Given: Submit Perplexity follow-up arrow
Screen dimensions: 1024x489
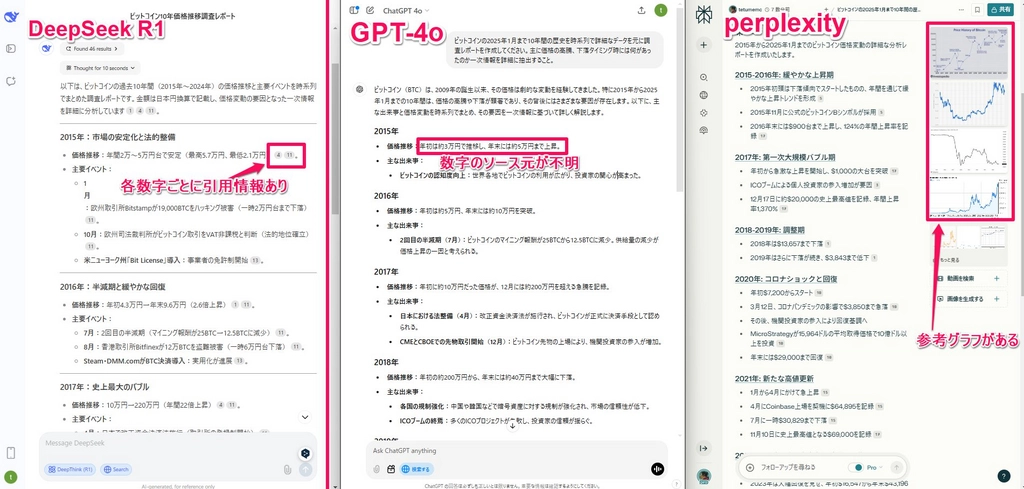Looking at the screenshot, I should pos(897,467).
